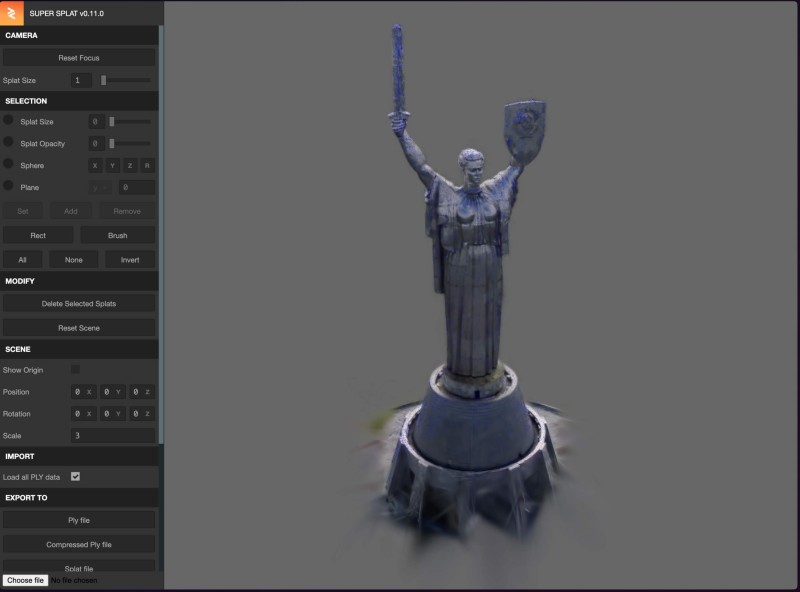Click the Position Z field
The height and width of the screenshot is (592, 800).
point(142,392)
